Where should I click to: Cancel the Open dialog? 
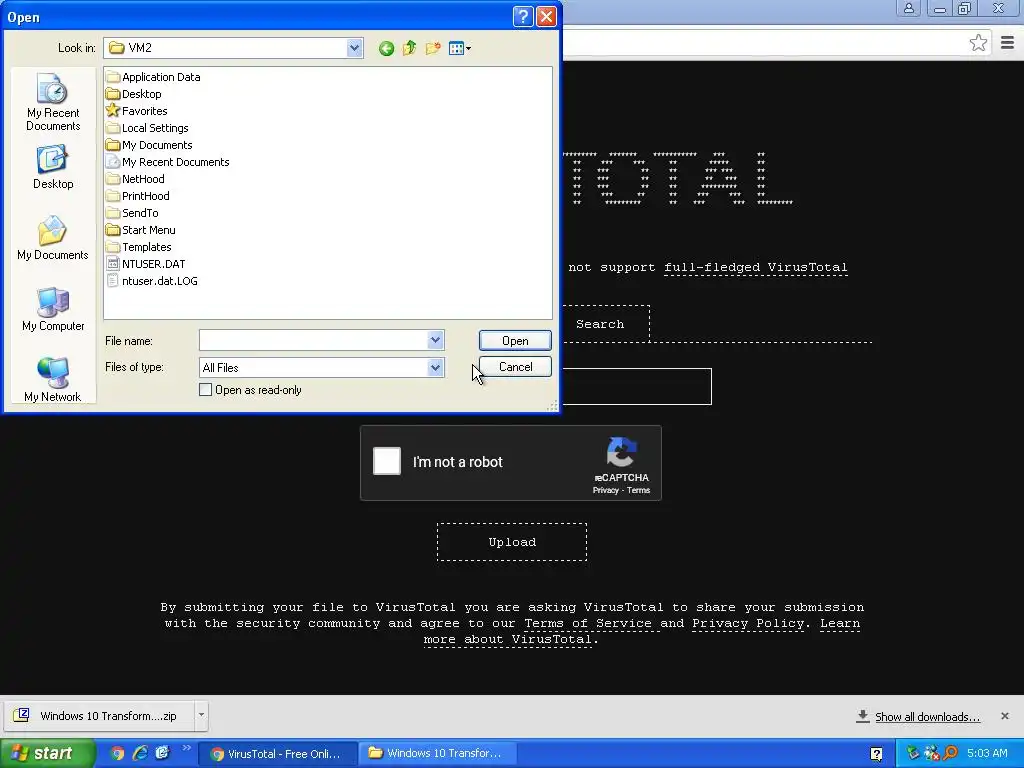515,367
